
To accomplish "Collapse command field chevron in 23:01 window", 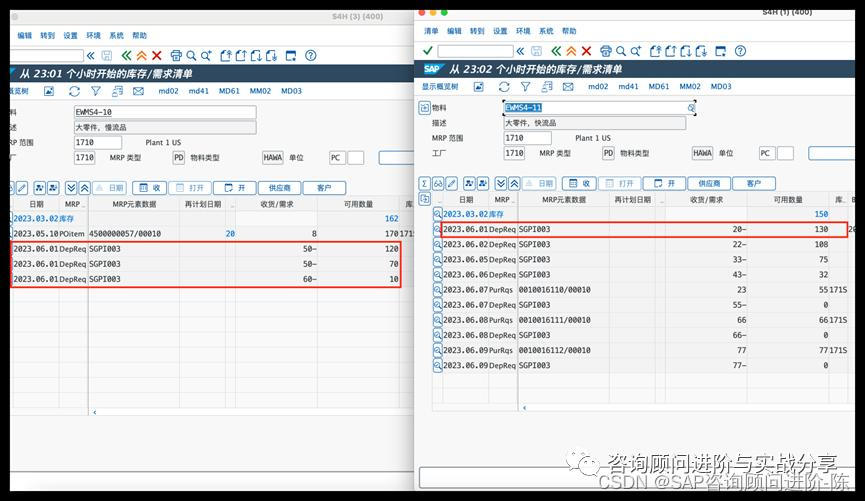I will tap(90, 55).
